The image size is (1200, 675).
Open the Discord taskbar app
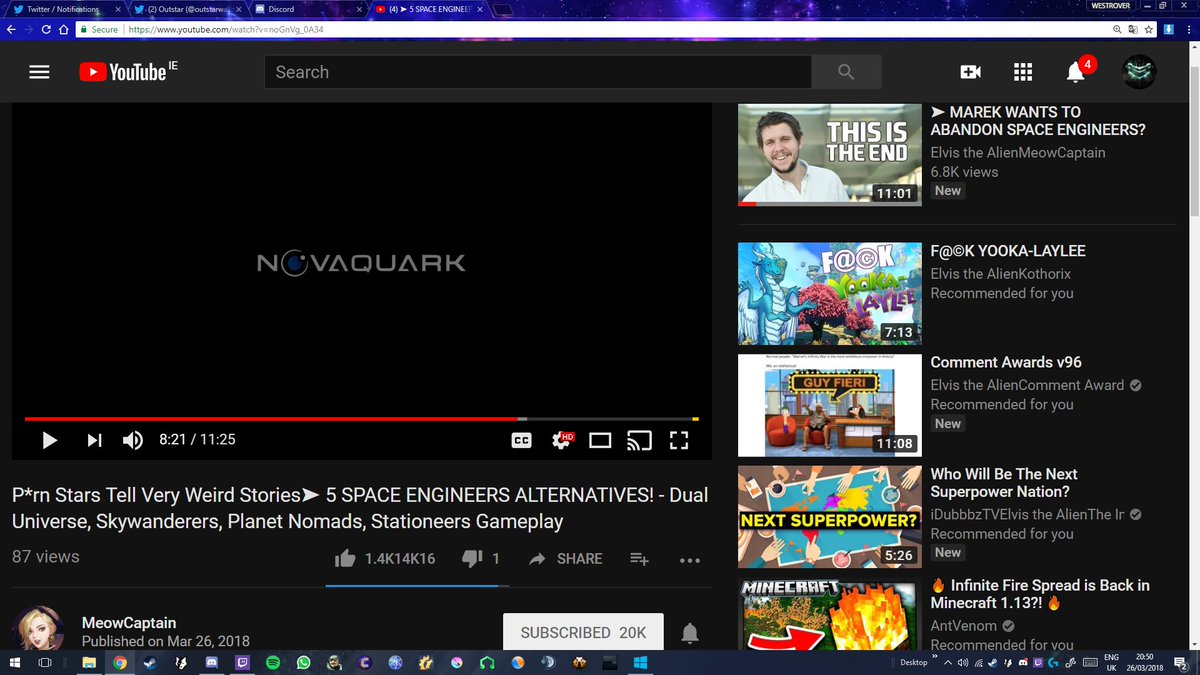[x=211, y=662]
